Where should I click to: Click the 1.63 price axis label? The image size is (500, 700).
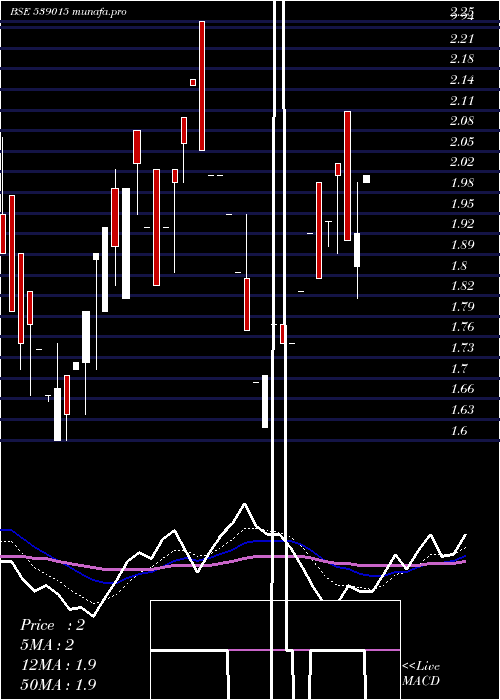(462, 410)
